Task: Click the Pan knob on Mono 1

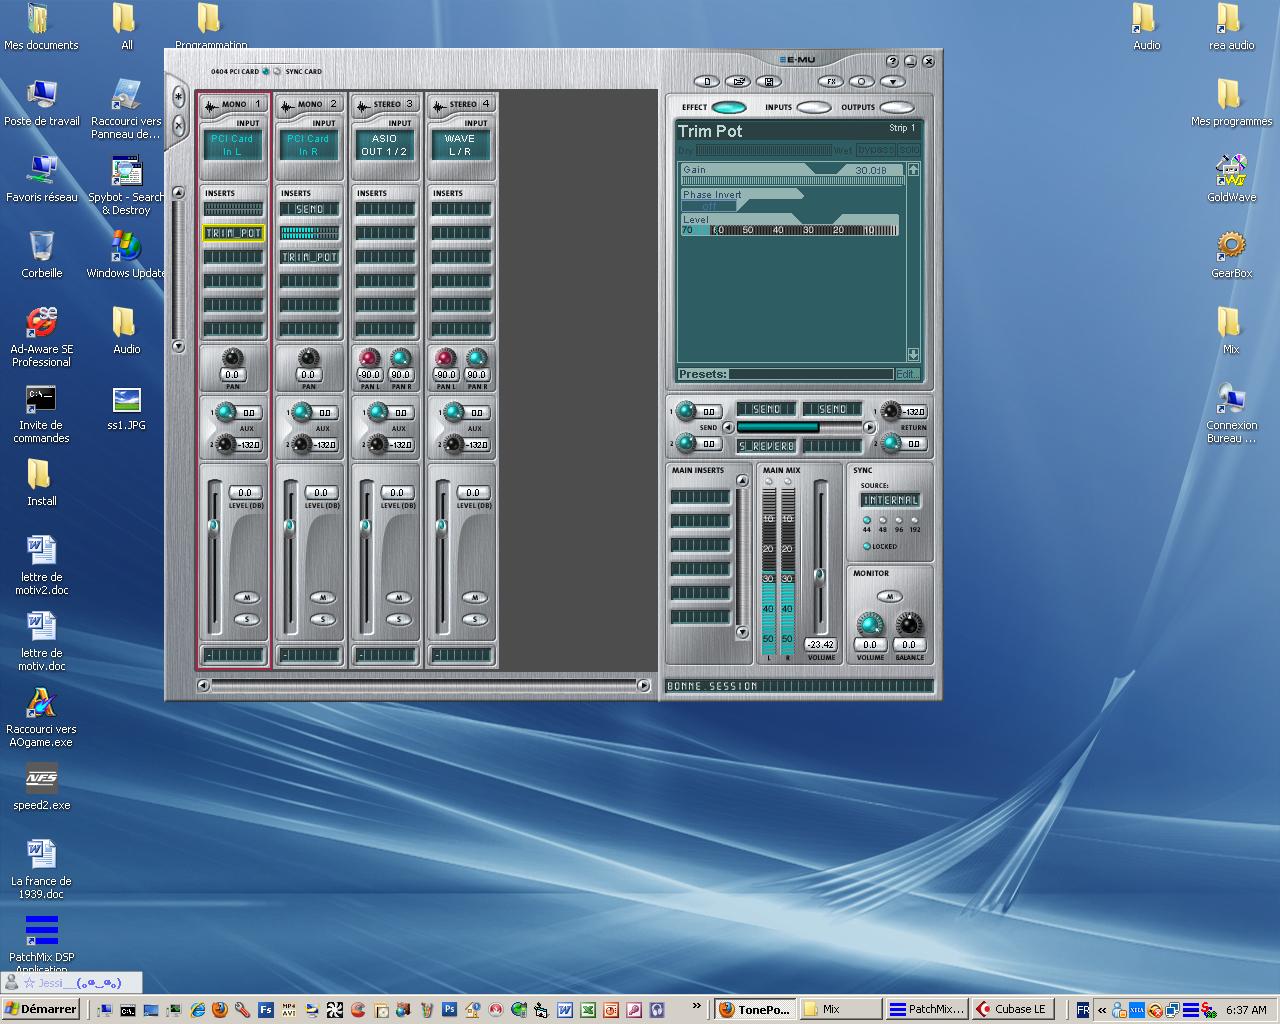Action: coord(233,357)
